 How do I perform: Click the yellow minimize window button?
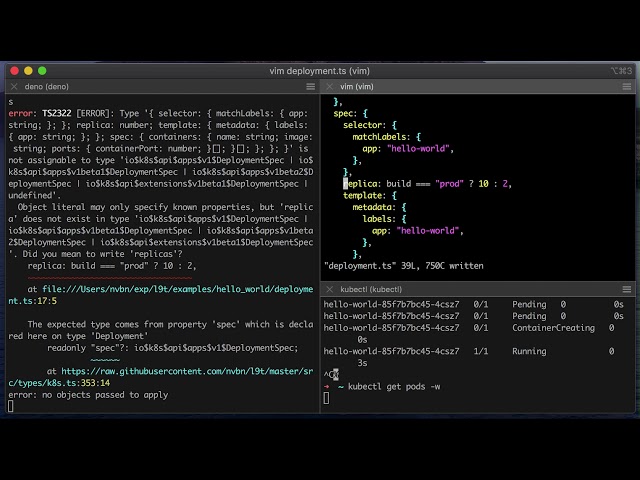(28, 71)
